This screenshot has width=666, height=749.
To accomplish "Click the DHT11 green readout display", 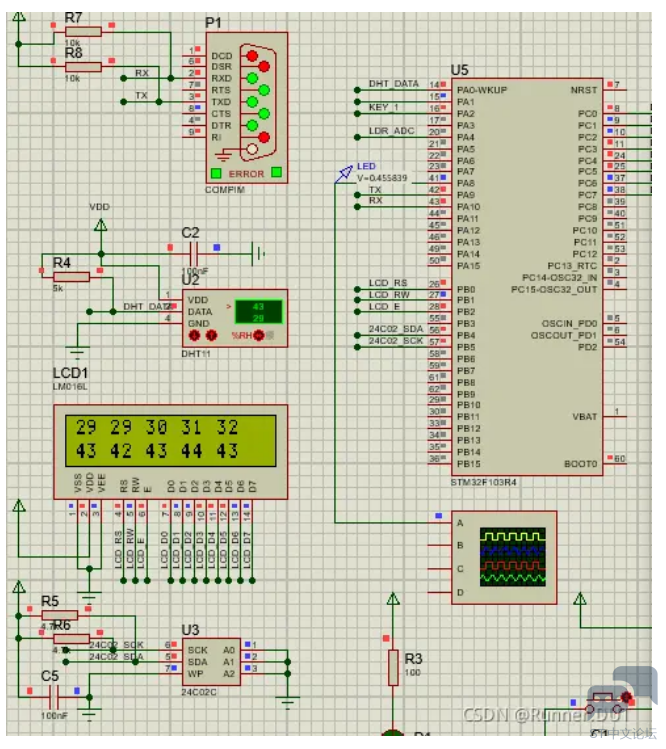I will (258, 312).
